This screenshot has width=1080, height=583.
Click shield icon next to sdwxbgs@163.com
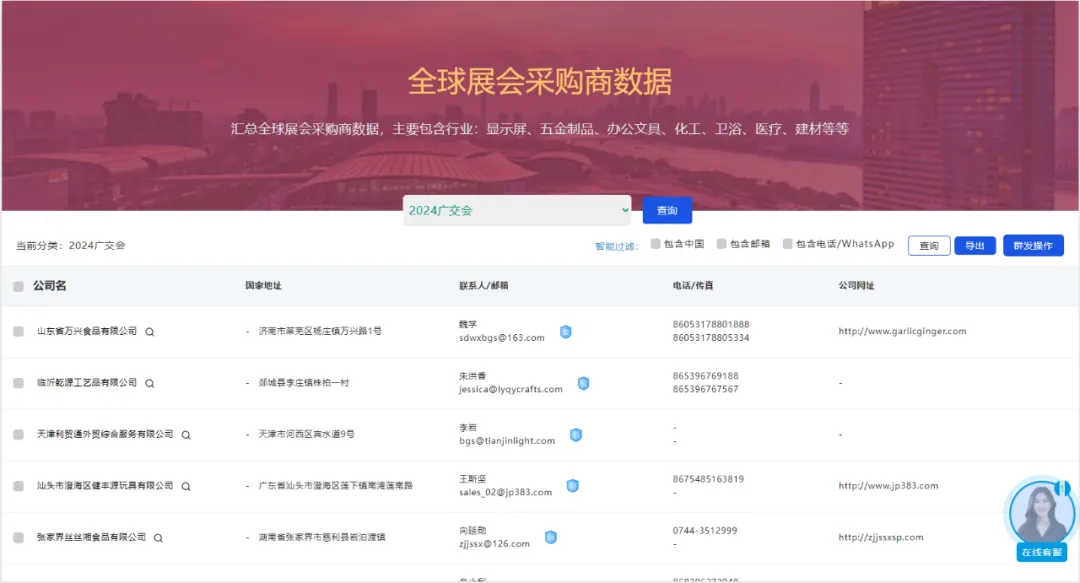pos(565,332)
